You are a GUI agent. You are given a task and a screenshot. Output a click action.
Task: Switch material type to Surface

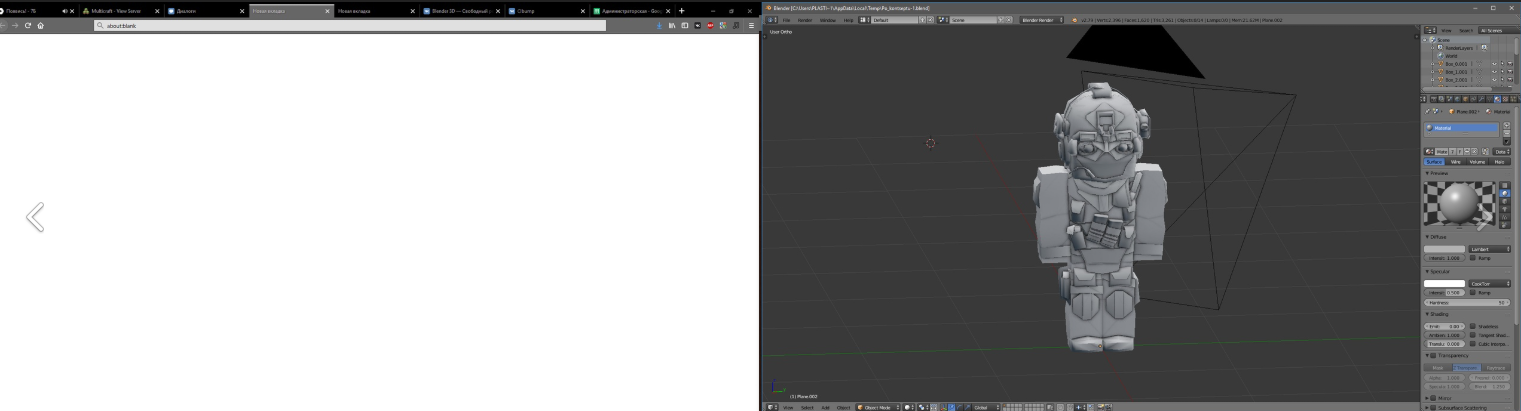(1434, 161)
